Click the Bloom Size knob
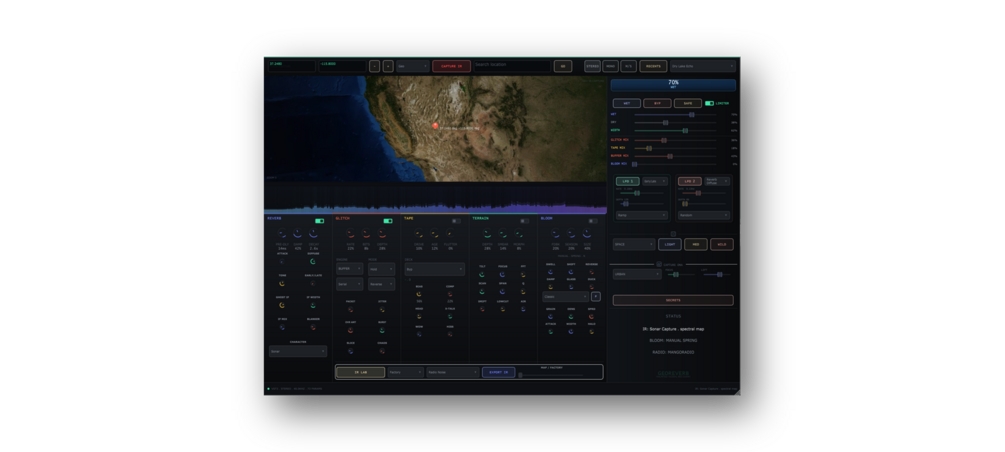 (x=587, y=234)
